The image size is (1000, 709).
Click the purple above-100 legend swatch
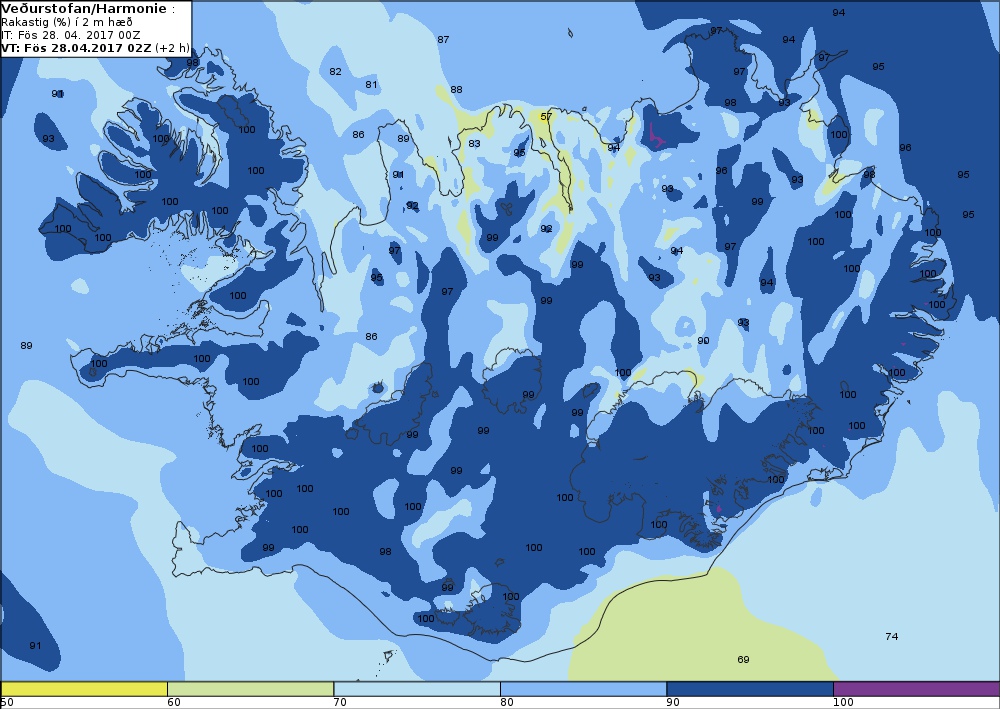coord(916,689)
